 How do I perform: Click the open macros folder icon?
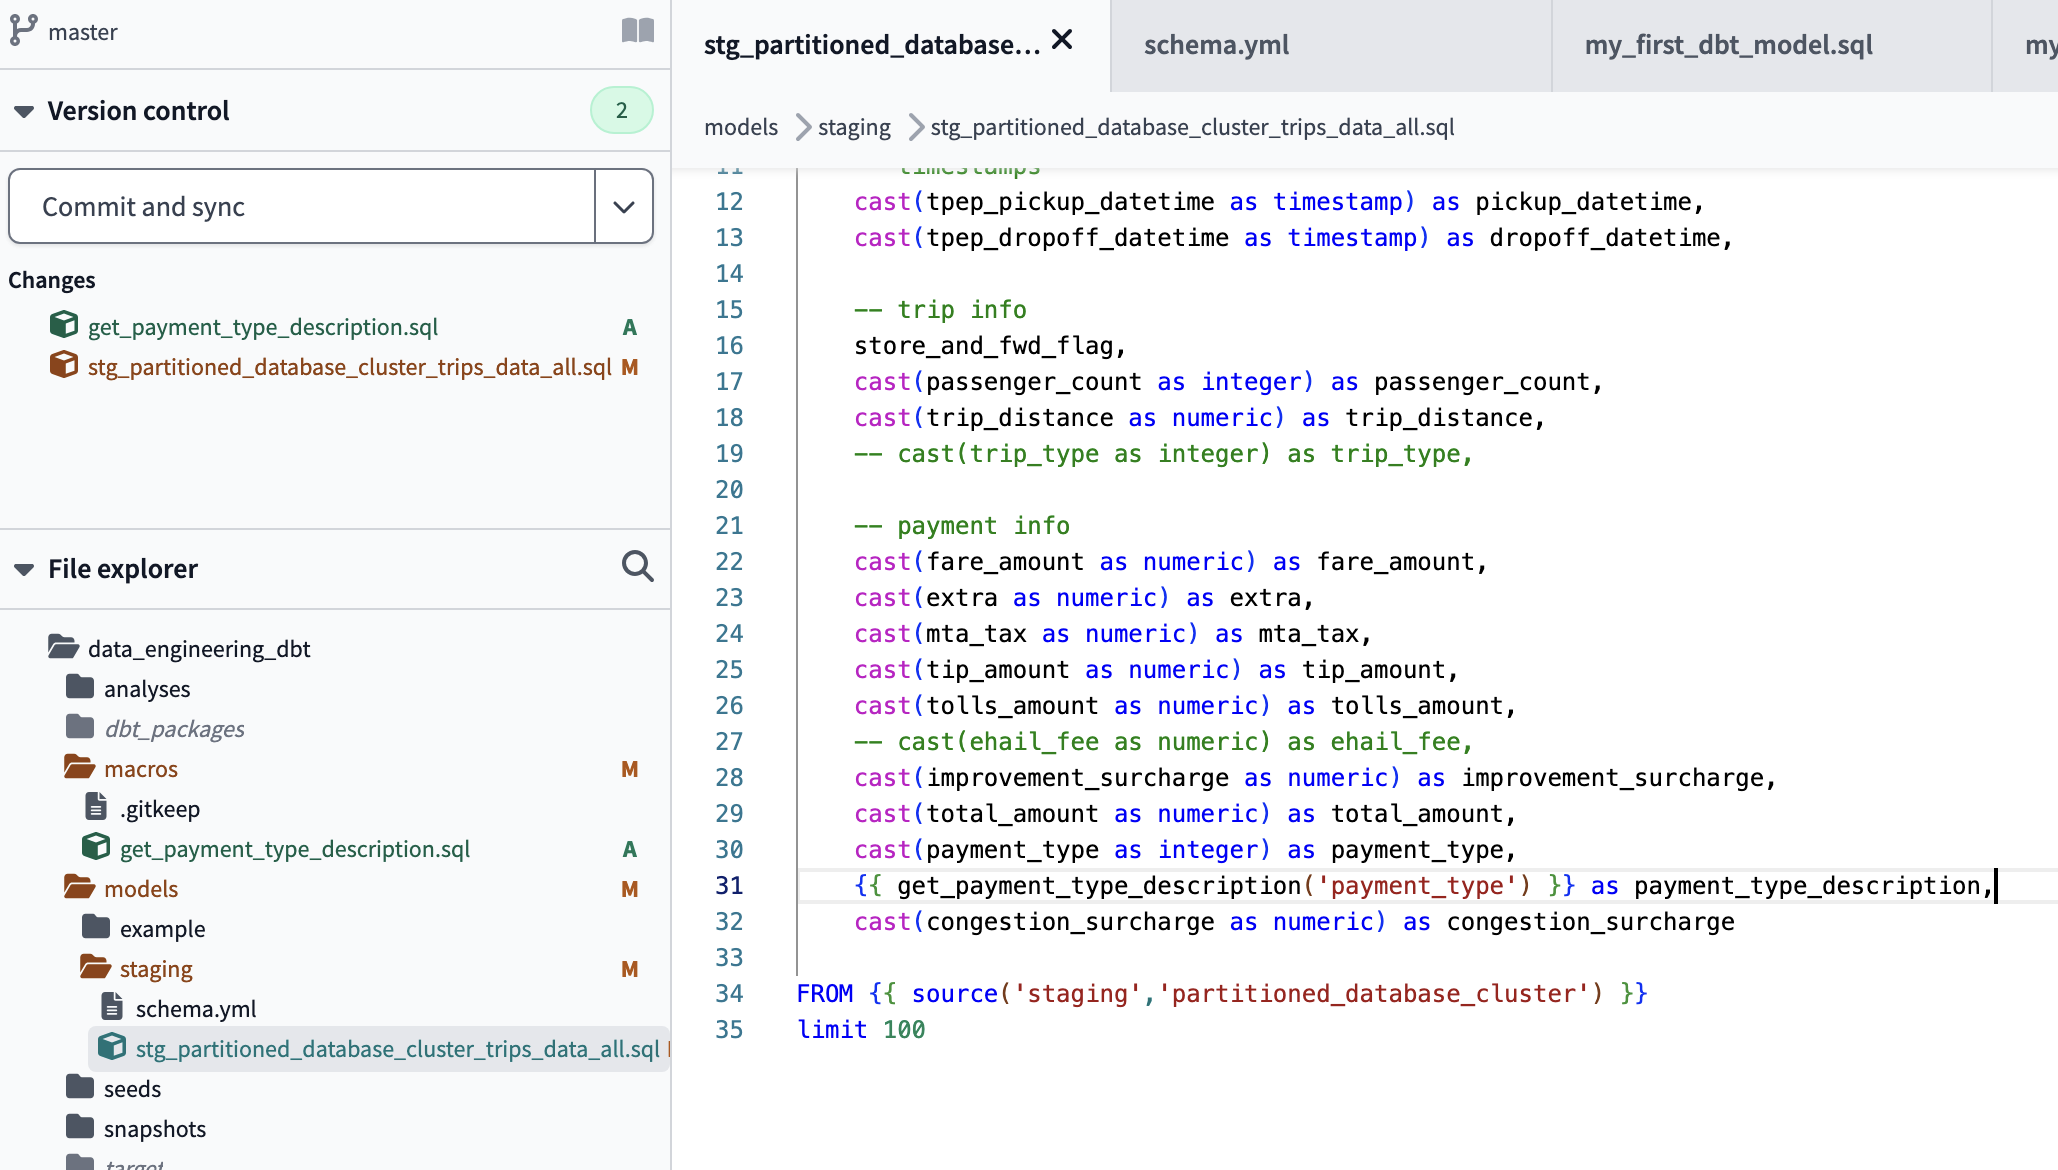pyautogui.click(x=80, y=767)
